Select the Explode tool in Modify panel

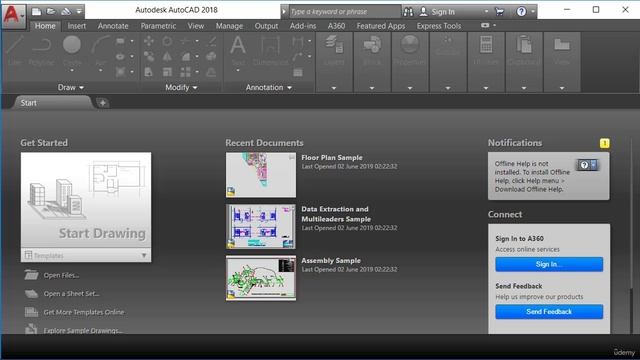[211, 57]
